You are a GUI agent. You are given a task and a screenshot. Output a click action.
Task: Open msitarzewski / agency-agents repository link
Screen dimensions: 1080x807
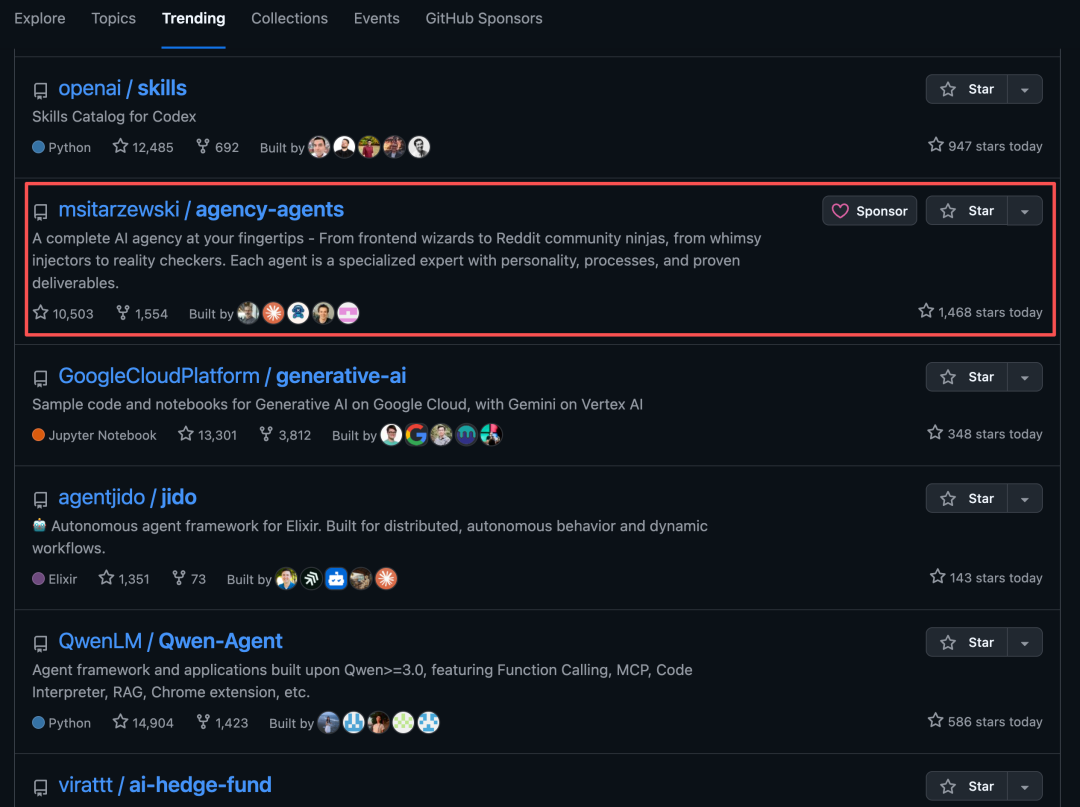coord(201,209)
